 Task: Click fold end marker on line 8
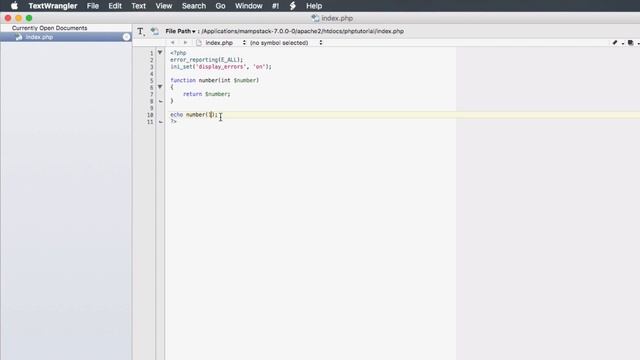[x=160, y=101]
